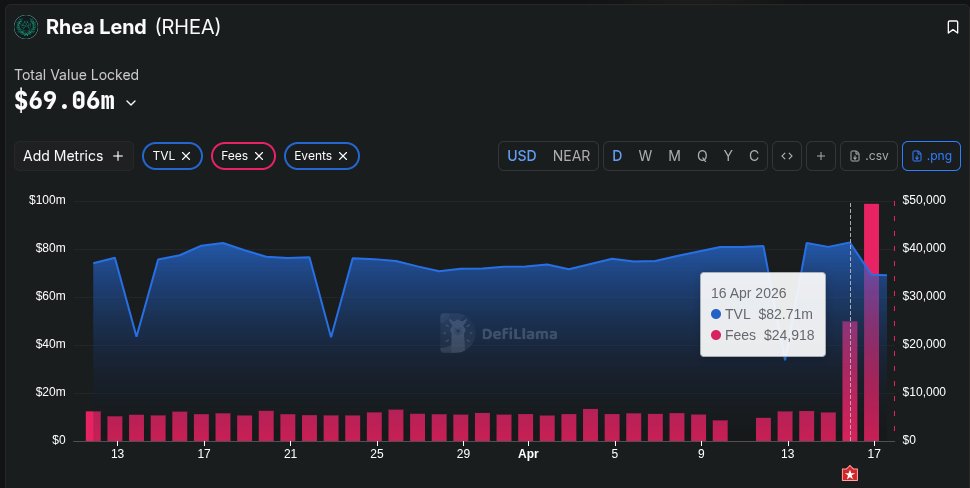The image size is (970, 488).
Task: Click the 'Fees $24,918' tooltip row
Action: 762,335
